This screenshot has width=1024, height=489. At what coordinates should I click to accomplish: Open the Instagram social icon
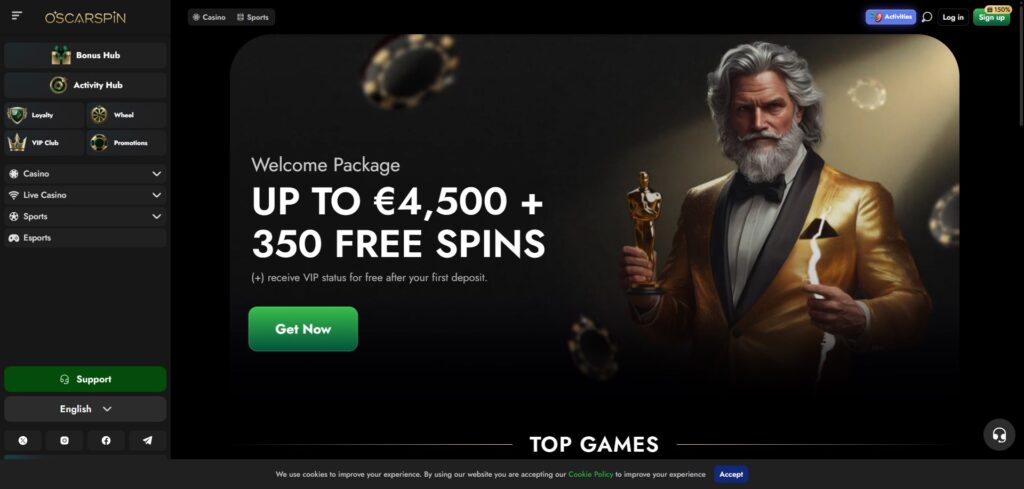point(65,441)
